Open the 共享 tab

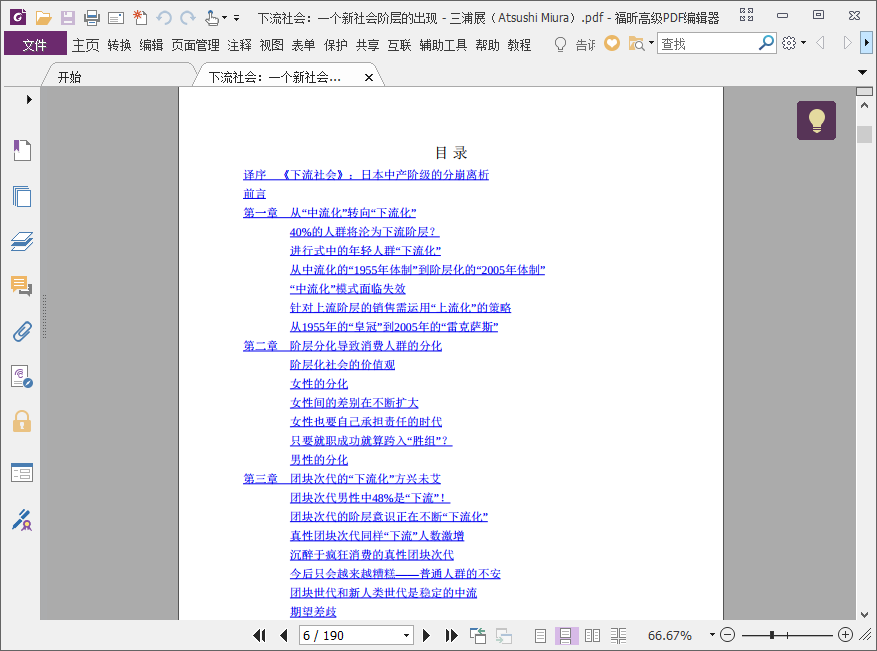coord(367,45)
